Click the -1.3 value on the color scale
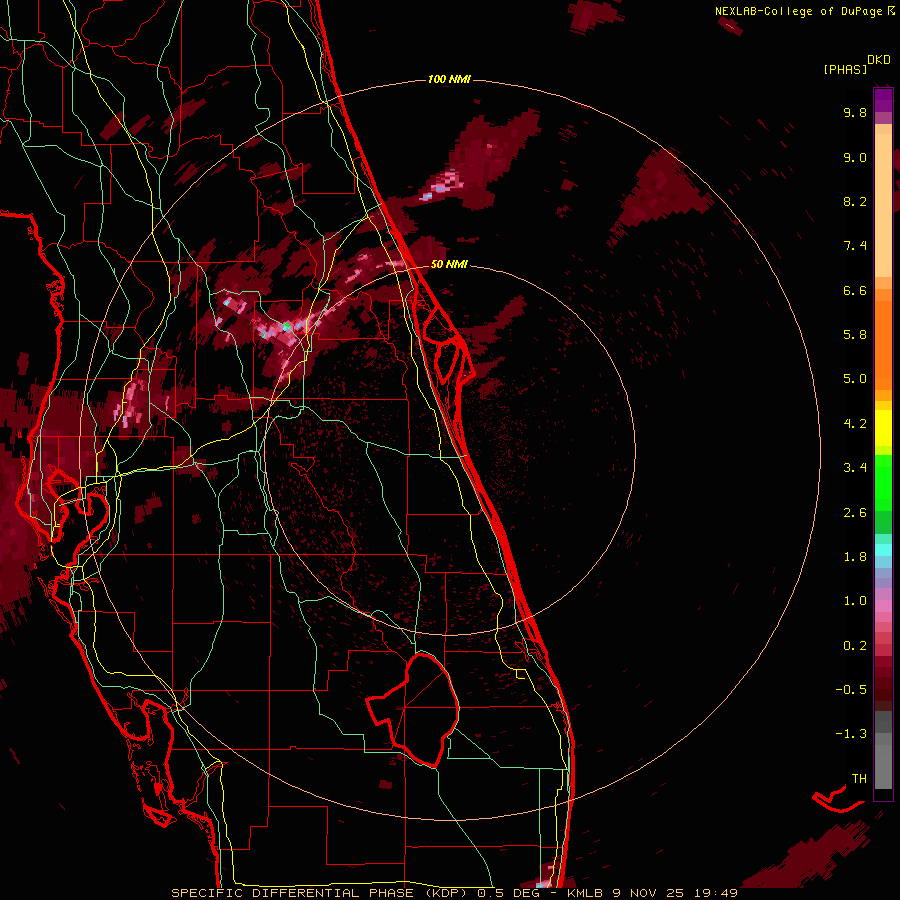This screenshot has height=900, width=900. coord(851,734)
